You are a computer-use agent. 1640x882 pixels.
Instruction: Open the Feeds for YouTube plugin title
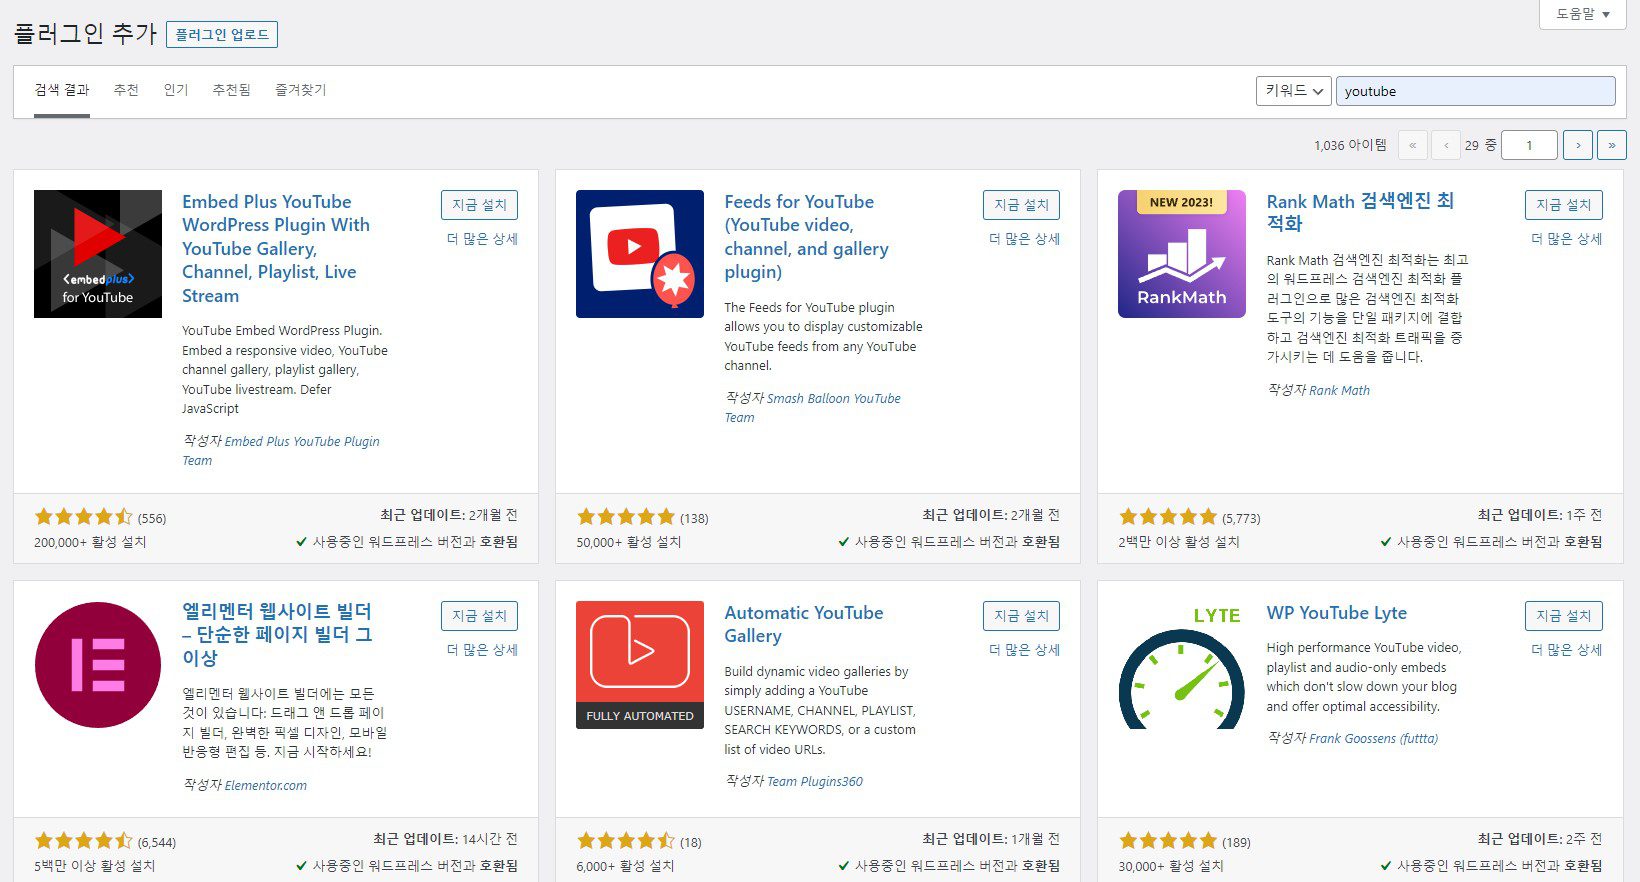point(806,237)
